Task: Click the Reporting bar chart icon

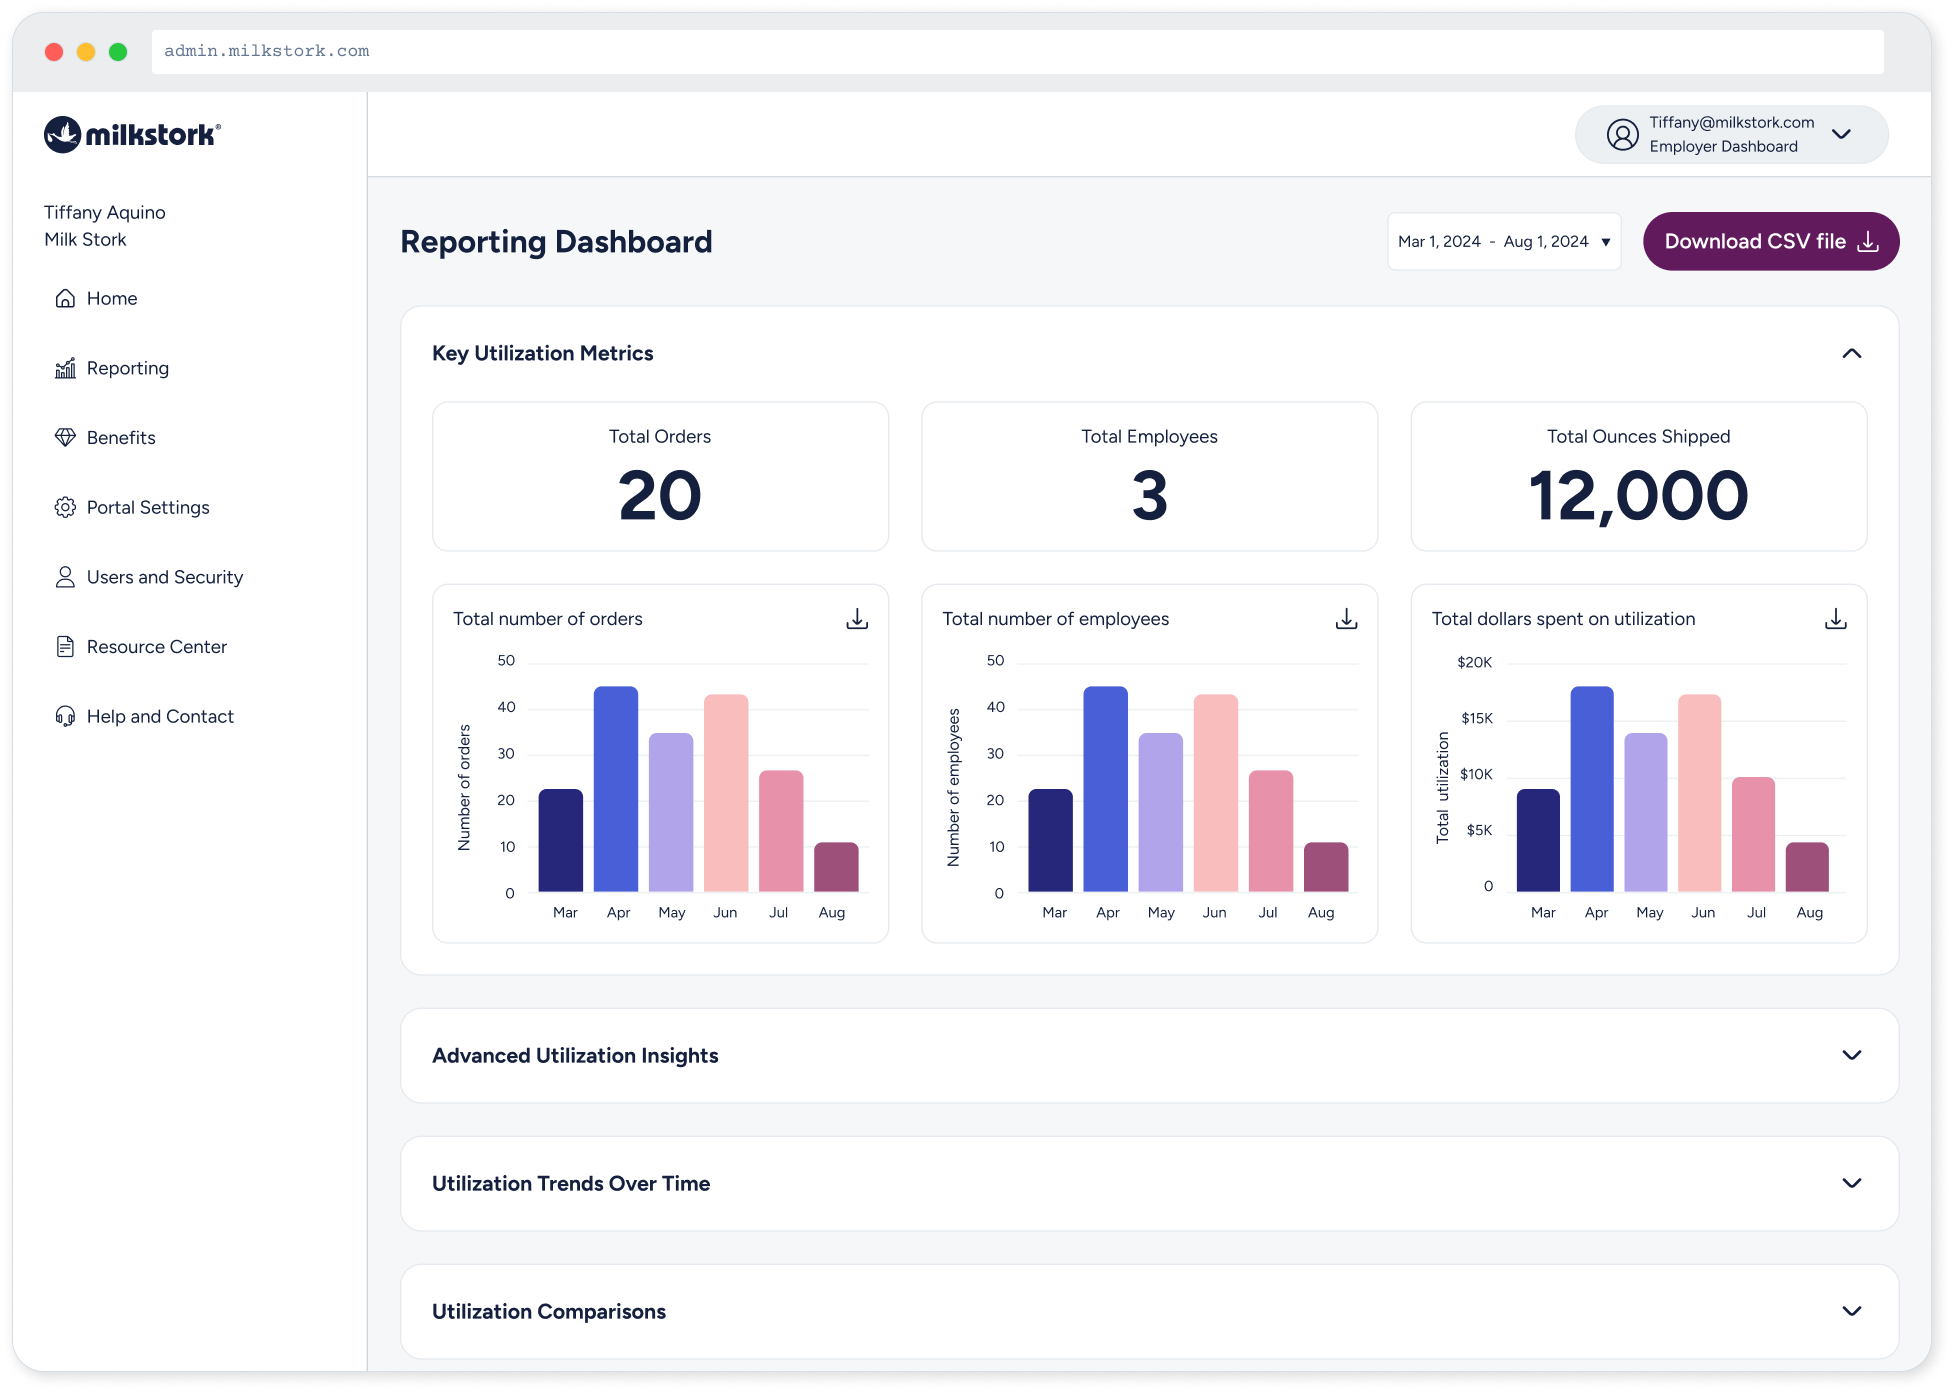Action: point(65,368)
